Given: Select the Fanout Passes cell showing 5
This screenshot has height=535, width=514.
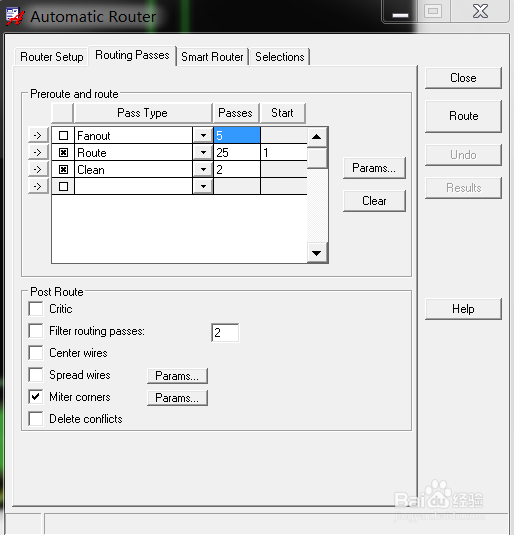Looking at the screenshot, I should (237, 135).
